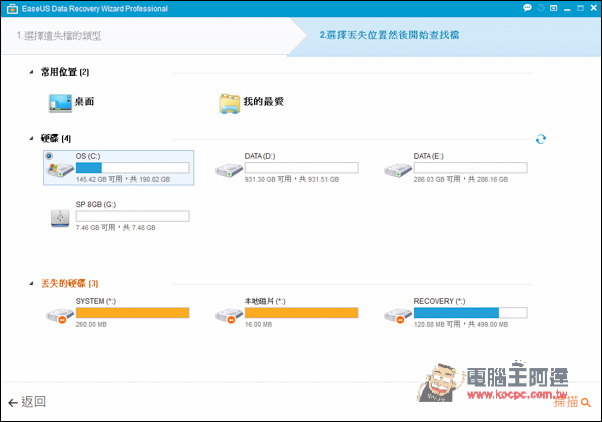Click the 'RECOVERY (*:)' partition name
The height and width of the screenshot is (422, 602).
click(x=439, y=301)
